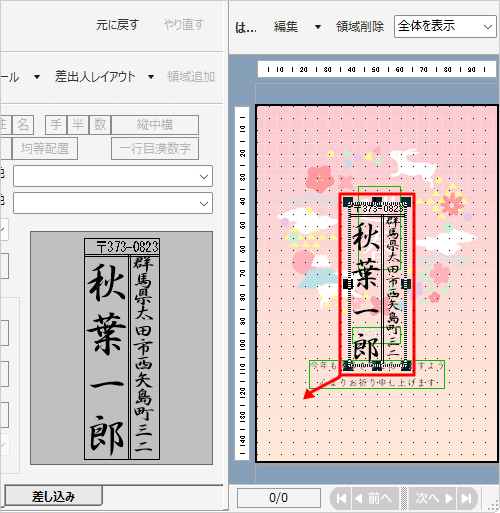500x513 pixels.
Task: Click the 0/0 record counter field
Action: [279, 498]
